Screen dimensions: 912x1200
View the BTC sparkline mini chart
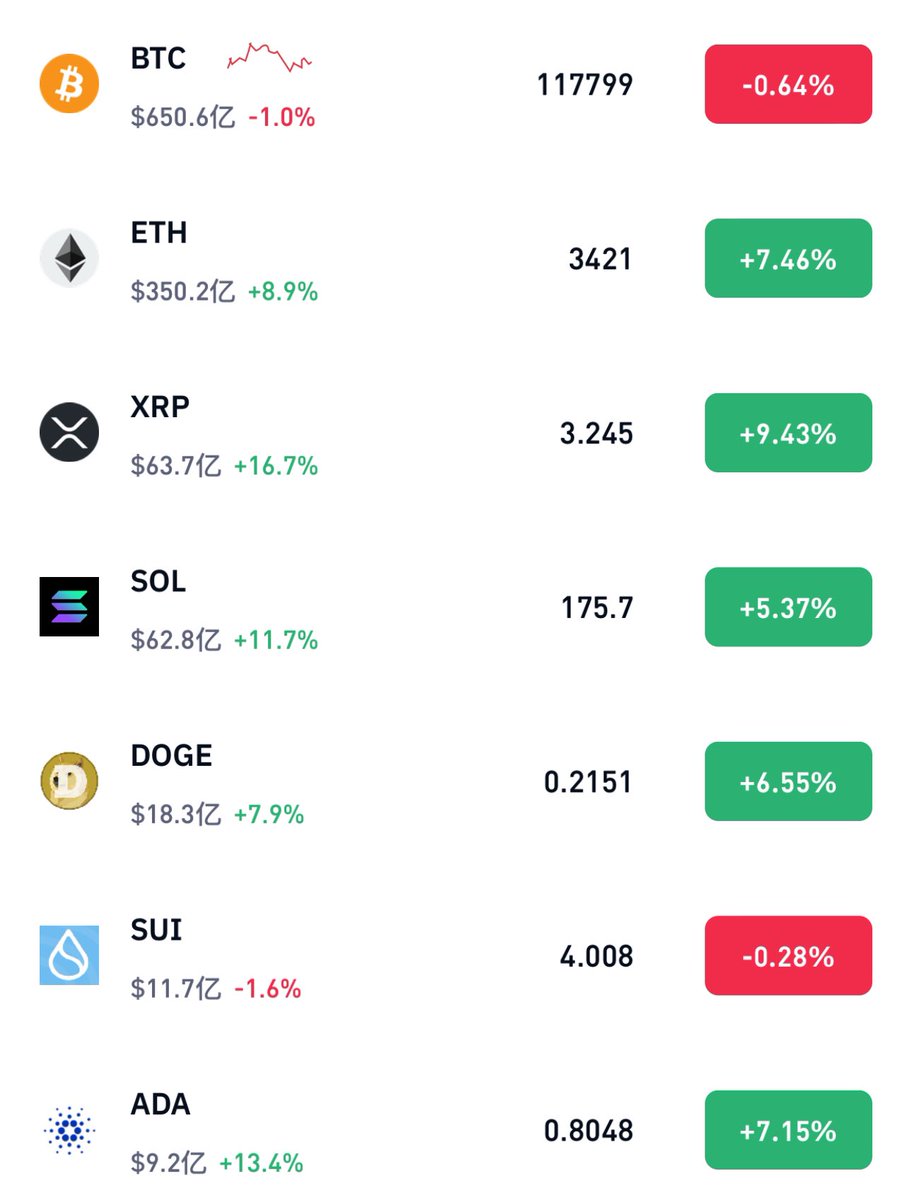click(x=270, y=58)
